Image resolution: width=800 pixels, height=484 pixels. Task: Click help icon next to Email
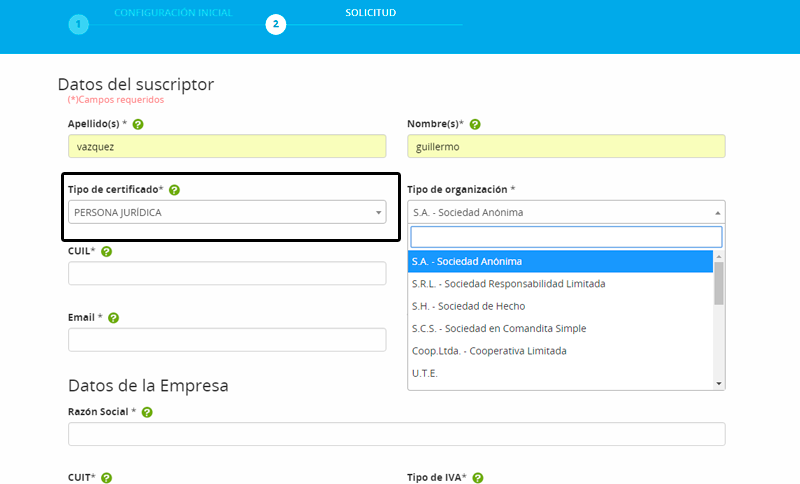point(113,318)
